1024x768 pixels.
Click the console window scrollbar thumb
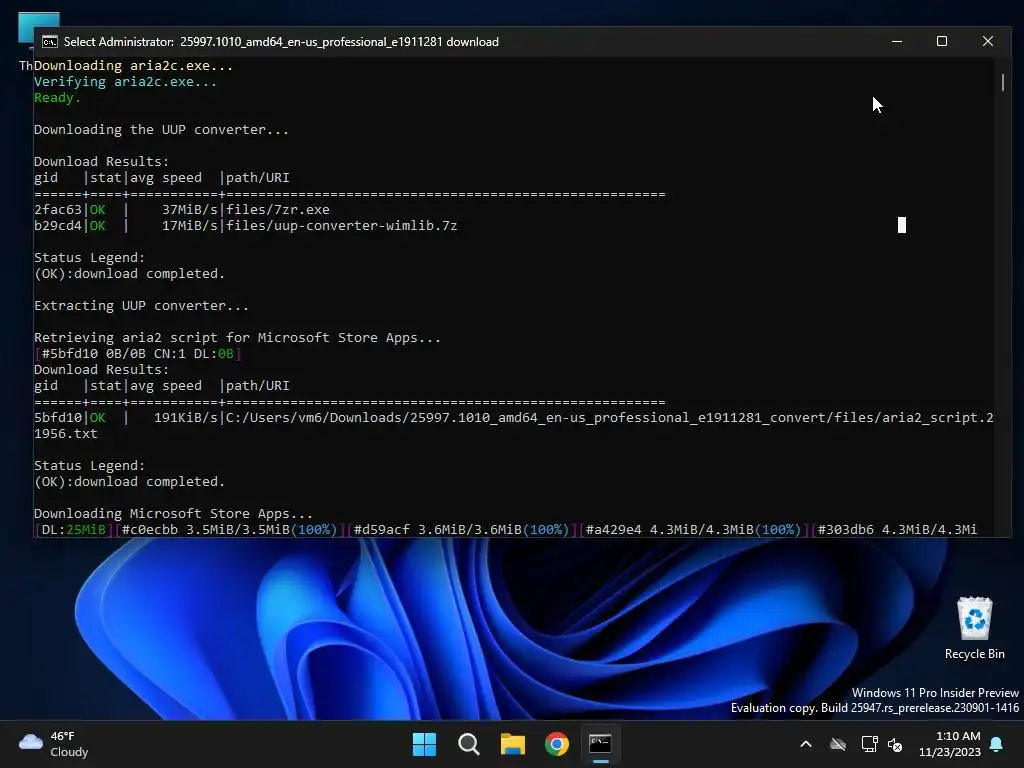1002,82
